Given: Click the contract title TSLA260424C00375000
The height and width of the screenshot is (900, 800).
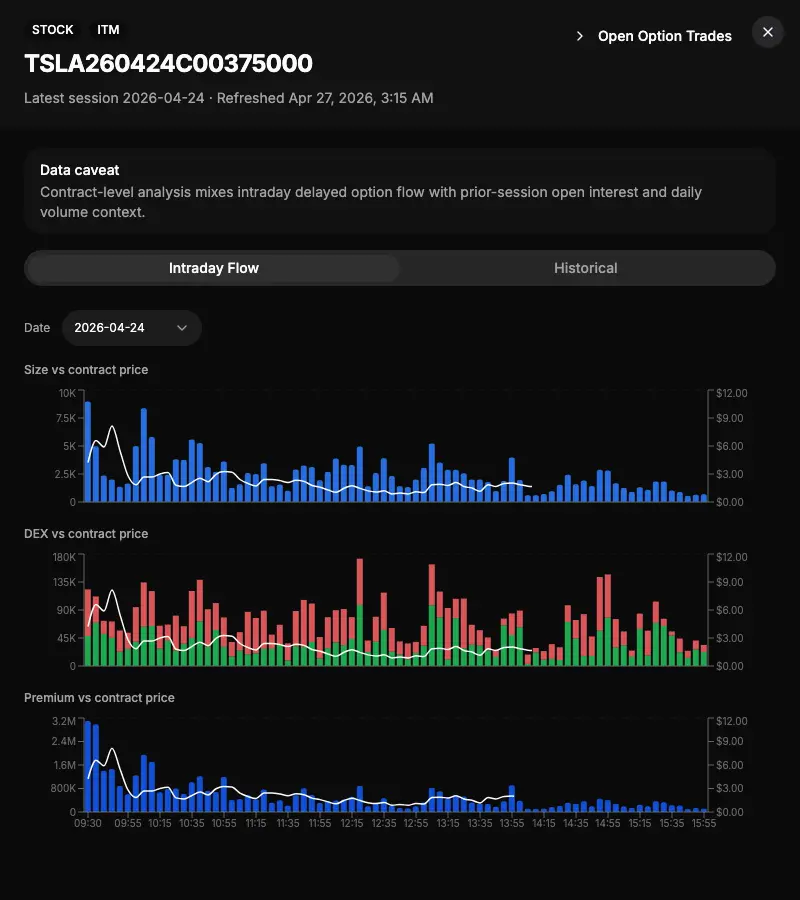Looking at the screenshot, I should 167,64.
